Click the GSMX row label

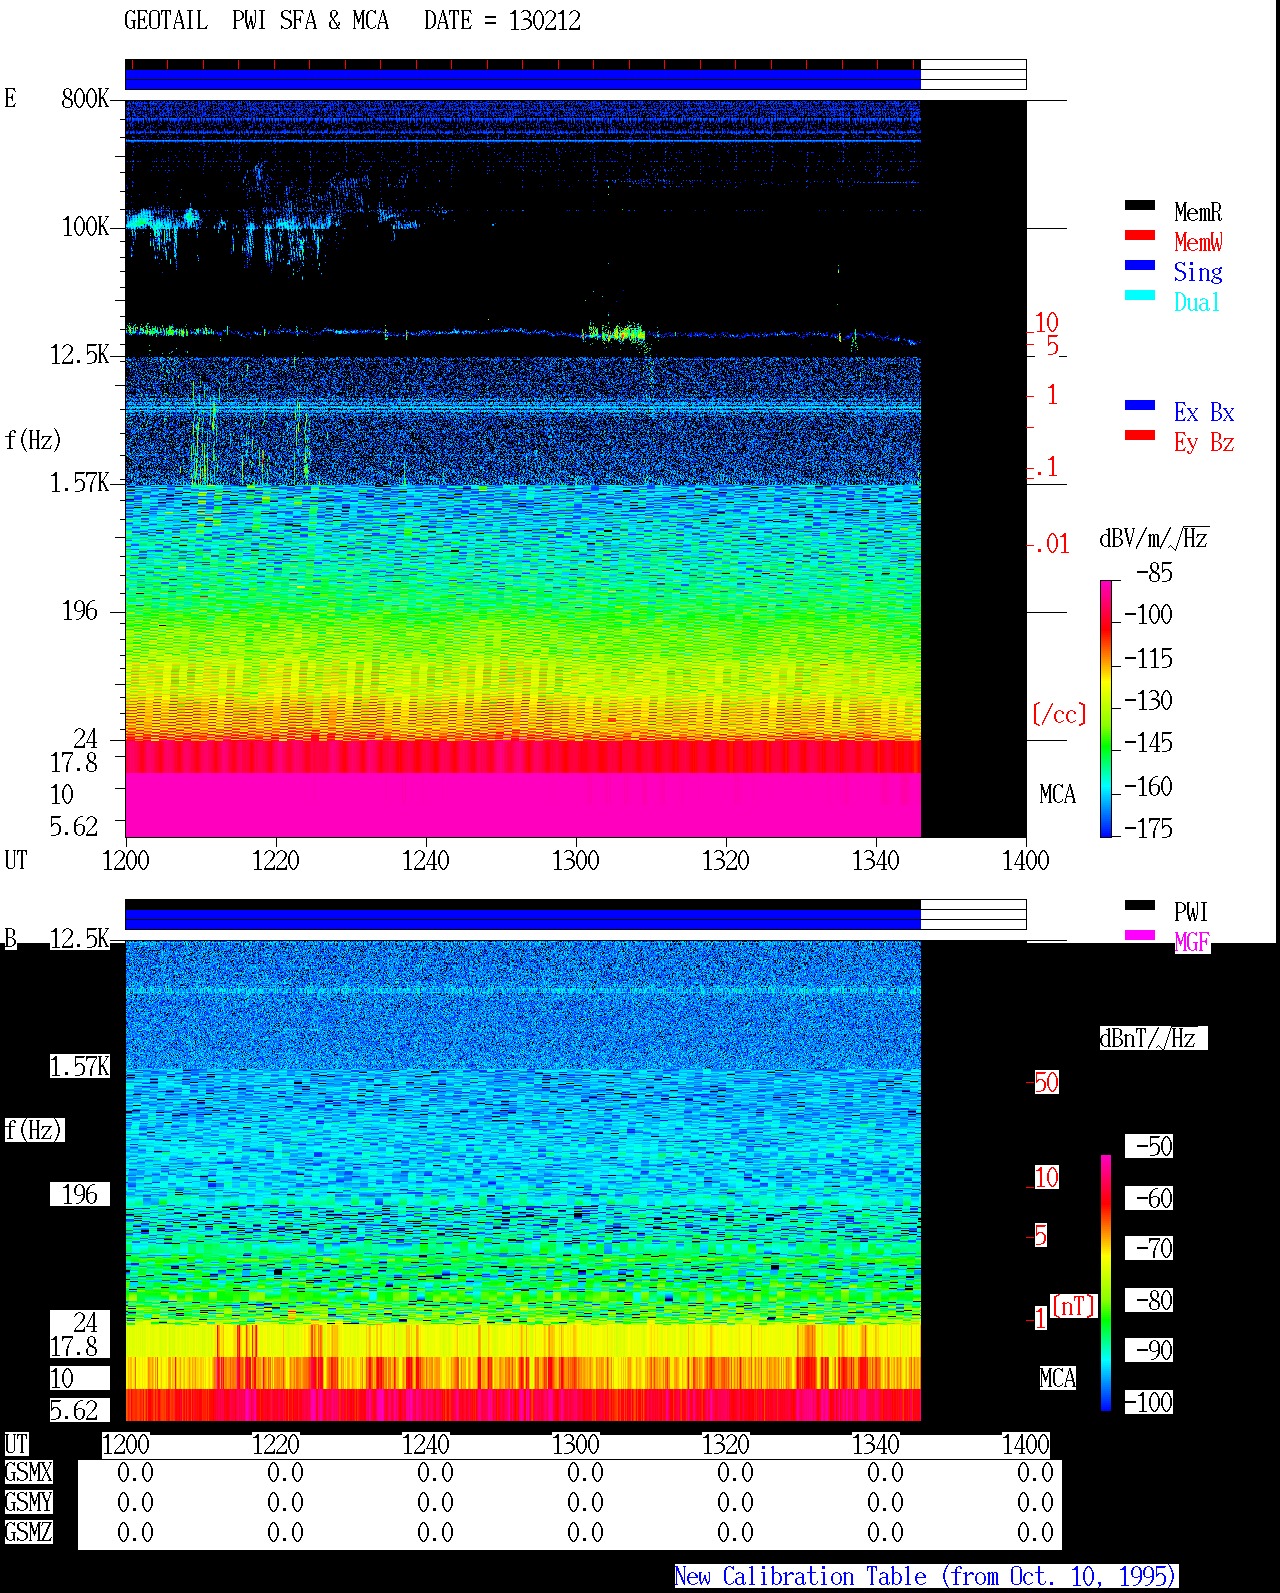click(28, 1472)
